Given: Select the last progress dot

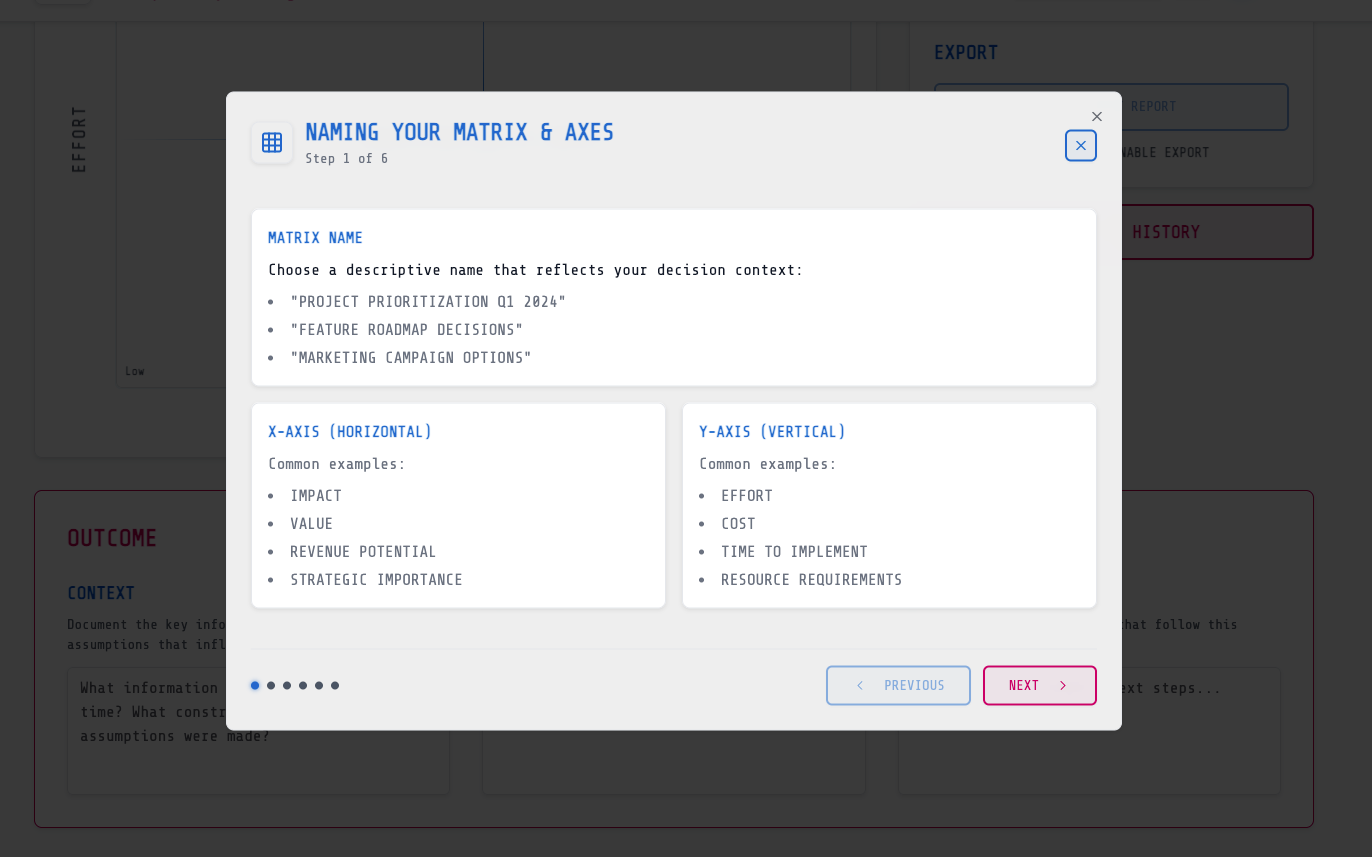Looking at the screenshot, I should 335,685.
